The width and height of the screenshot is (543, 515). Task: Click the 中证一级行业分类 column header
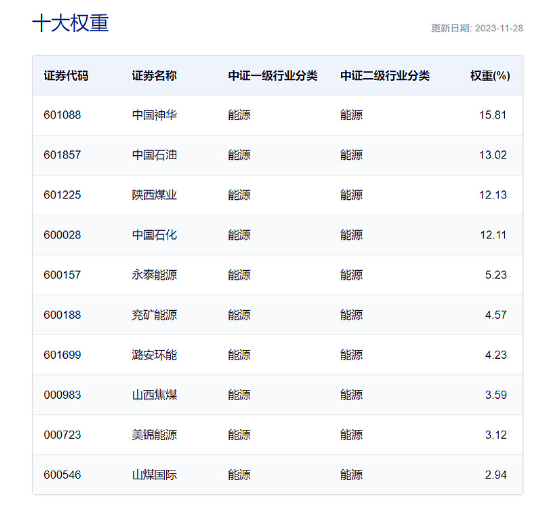pyautogui.click(x=273, y=76)
